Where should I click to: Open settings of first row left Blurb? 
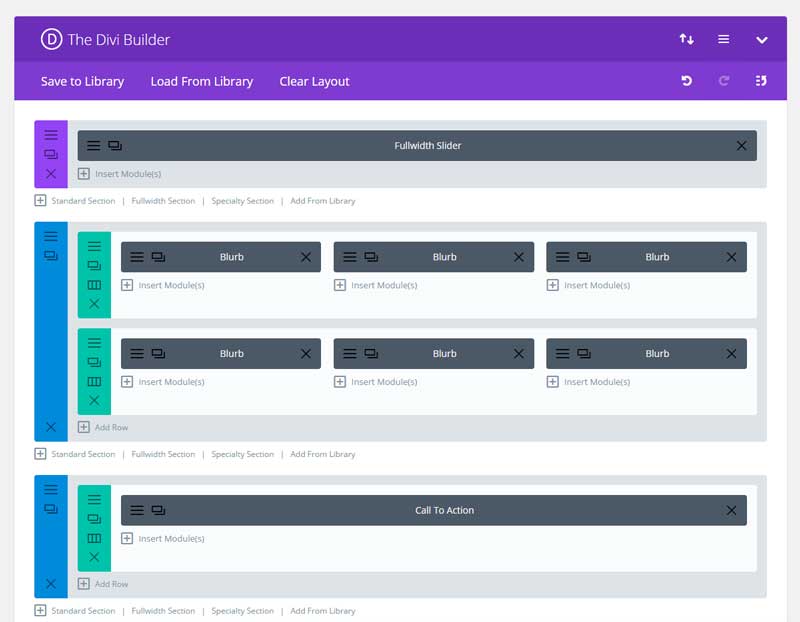click(x=137, y=257)
